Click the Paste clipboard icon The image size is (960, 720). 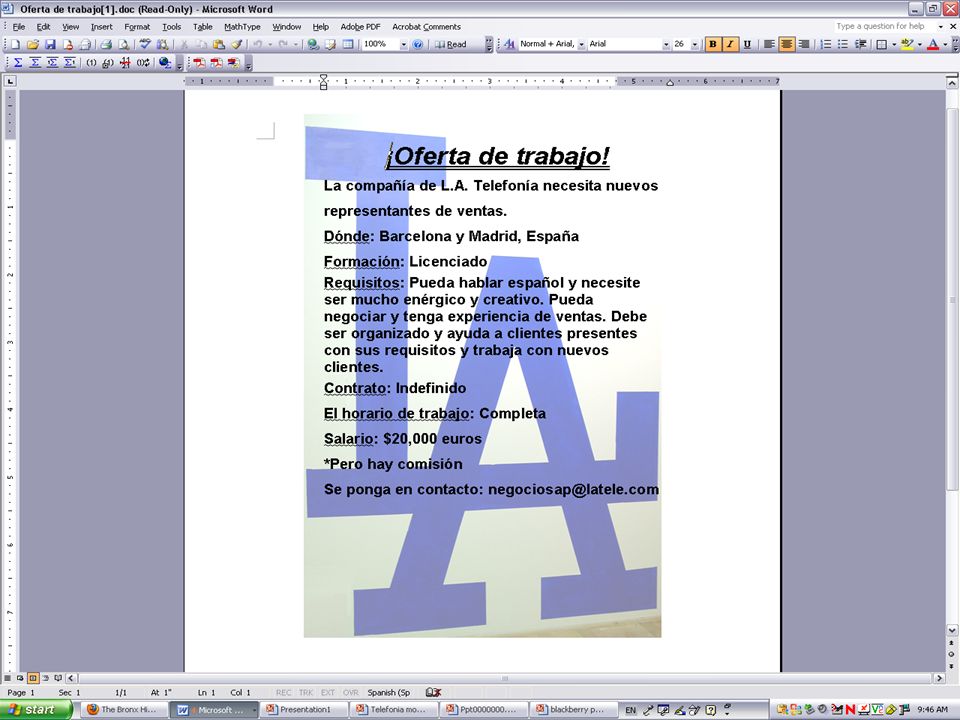click(219, 44)
